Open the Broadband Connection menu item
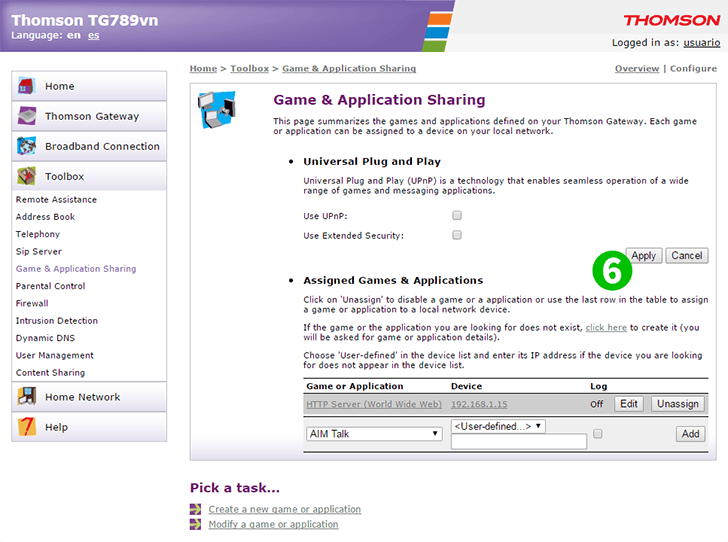The height and width of the screenshot is (542, 728). (89, 146)
